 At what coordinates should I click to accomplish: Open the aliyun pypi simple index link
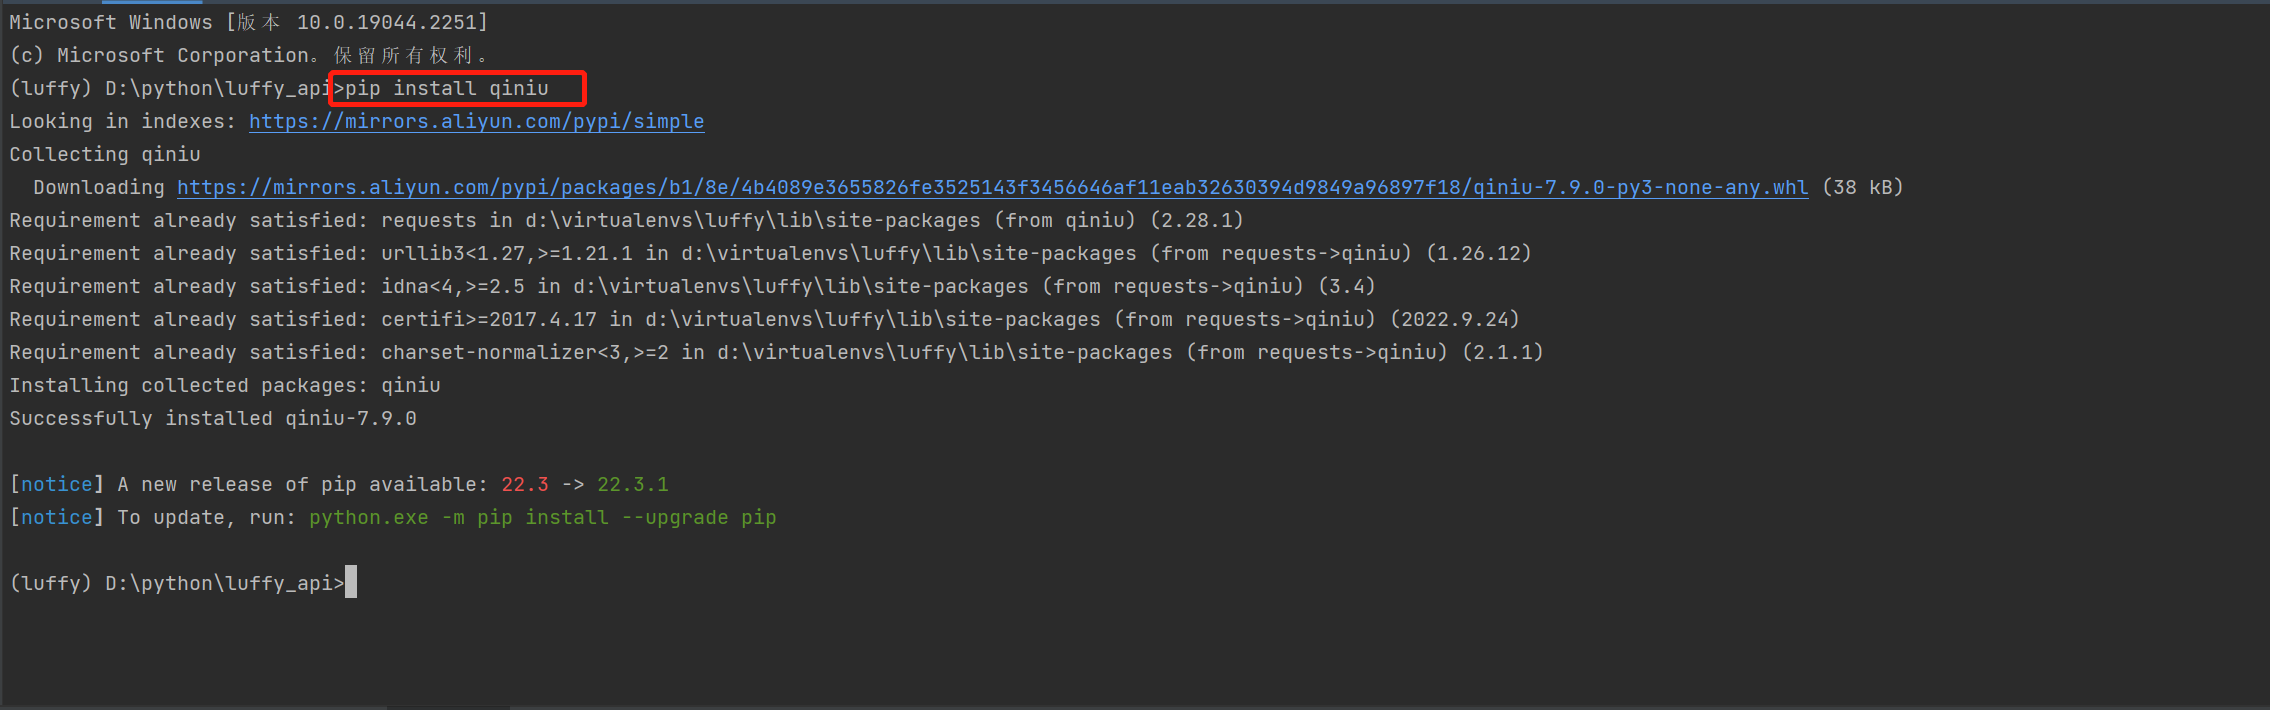tap(476, 122)
